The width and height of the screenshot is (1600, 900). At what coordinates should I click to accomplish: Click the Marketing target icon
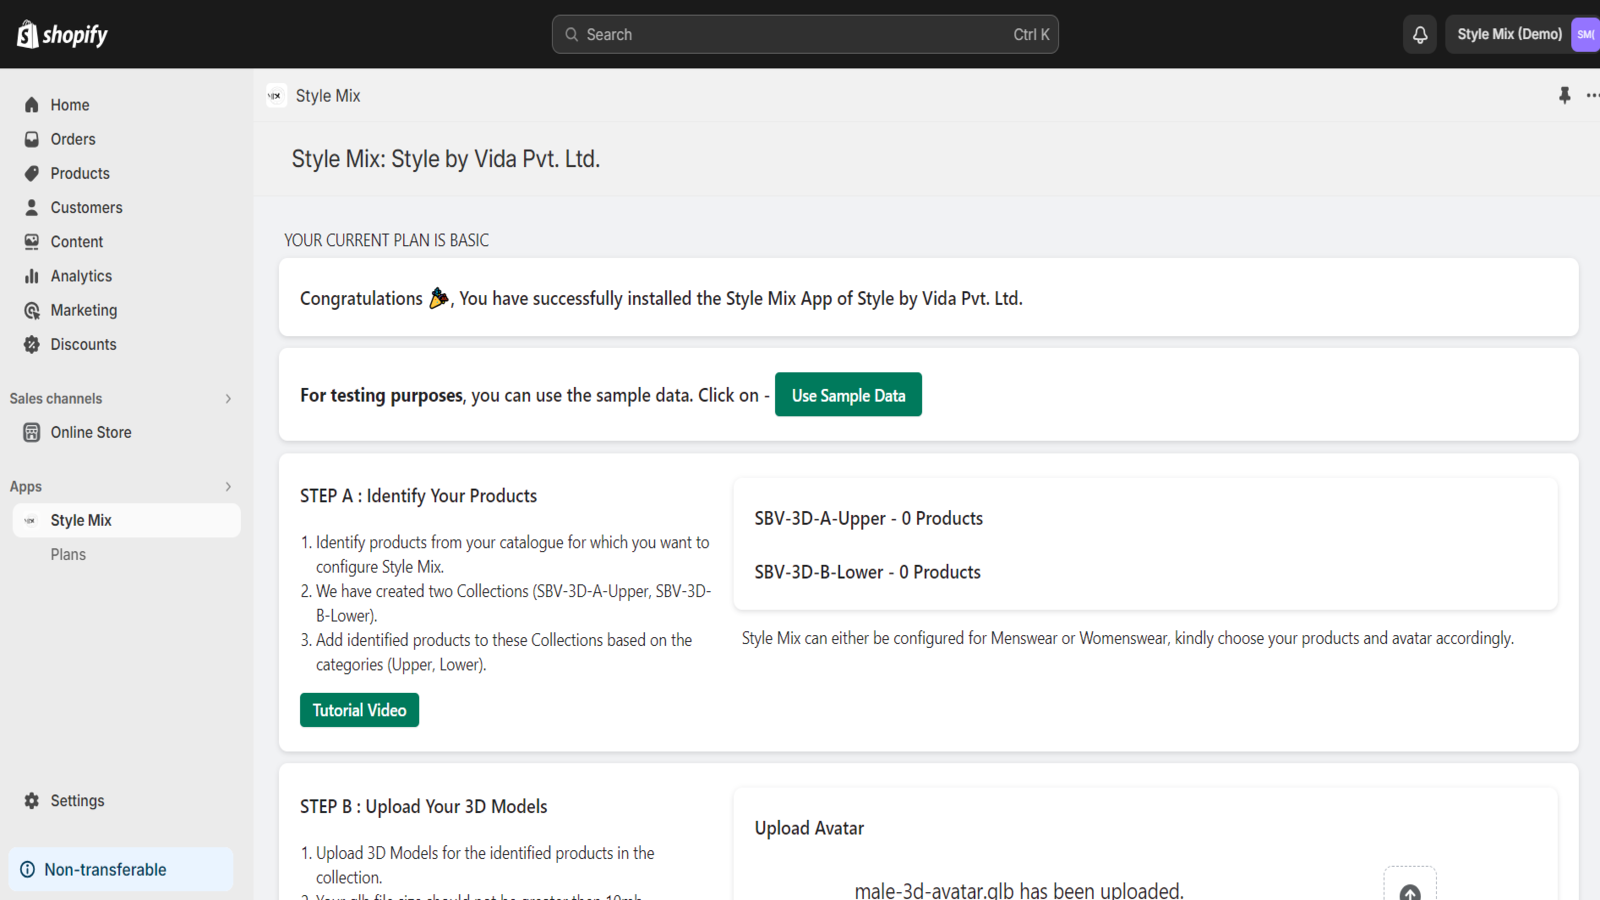(32, 310)
